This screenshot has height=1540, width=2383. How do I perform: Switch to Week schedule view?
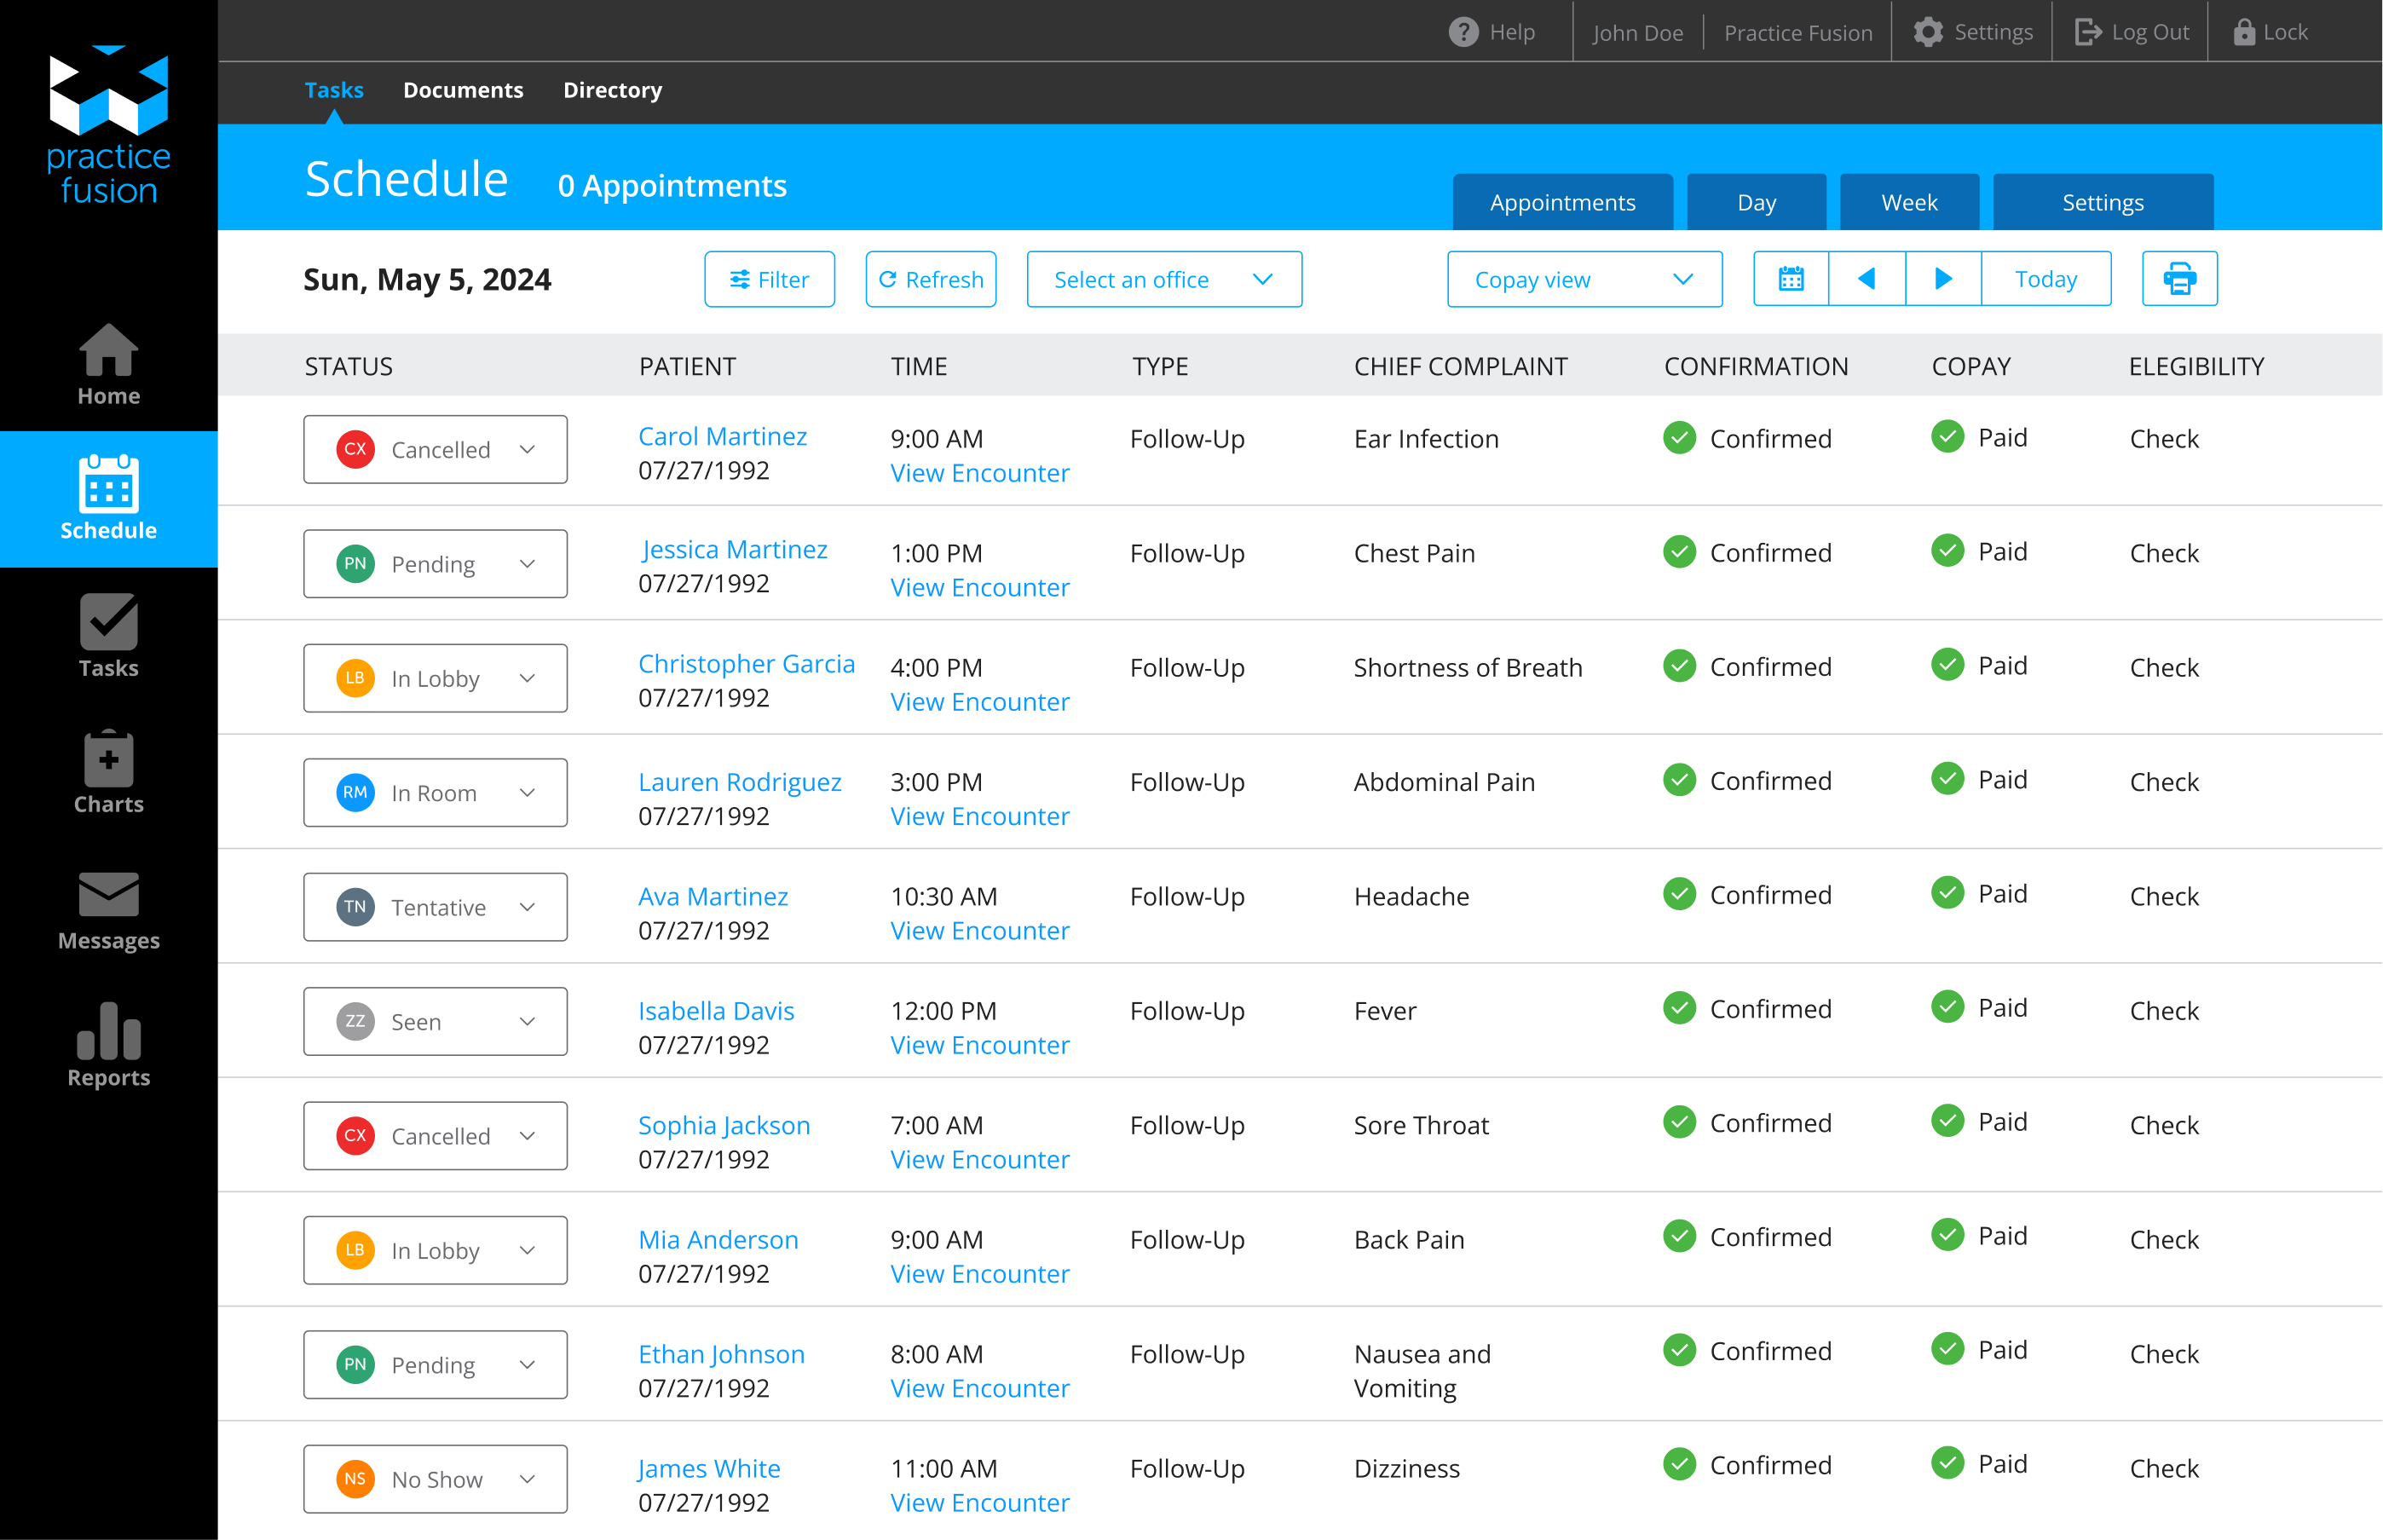(1908, 202)
